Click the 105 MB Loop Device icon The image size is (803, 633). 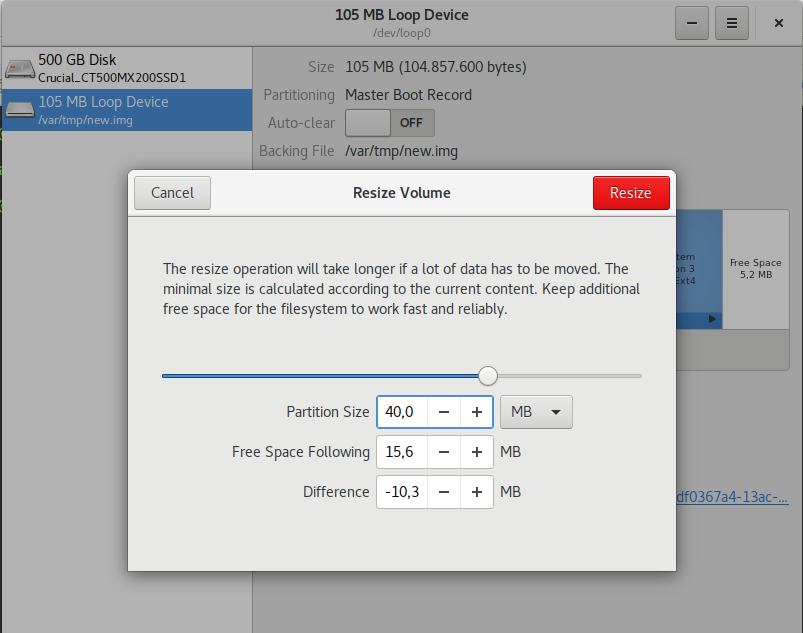(x=19, y=109)
